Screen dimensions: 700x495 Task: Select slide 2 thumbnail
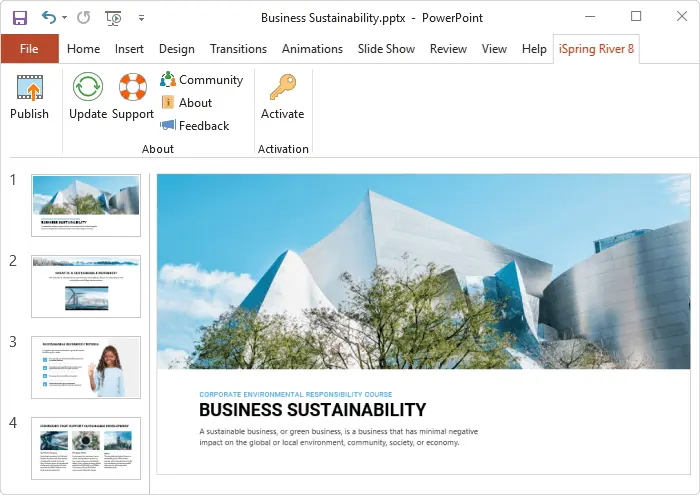point(86,287)
